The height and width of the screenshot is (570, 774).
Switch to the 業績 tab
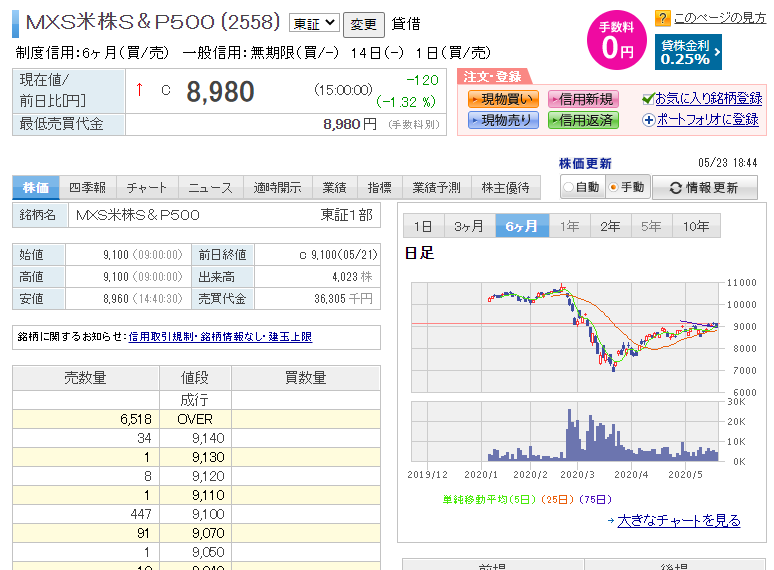(334, 188)
